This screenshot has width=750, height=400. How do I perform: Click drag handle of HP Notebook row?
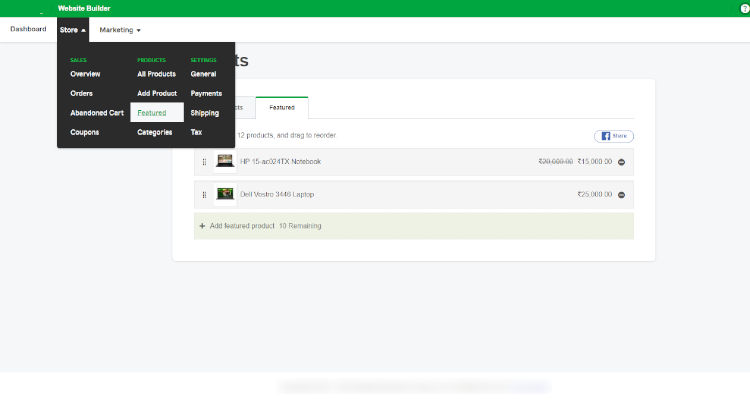click(x=204, y=162)
